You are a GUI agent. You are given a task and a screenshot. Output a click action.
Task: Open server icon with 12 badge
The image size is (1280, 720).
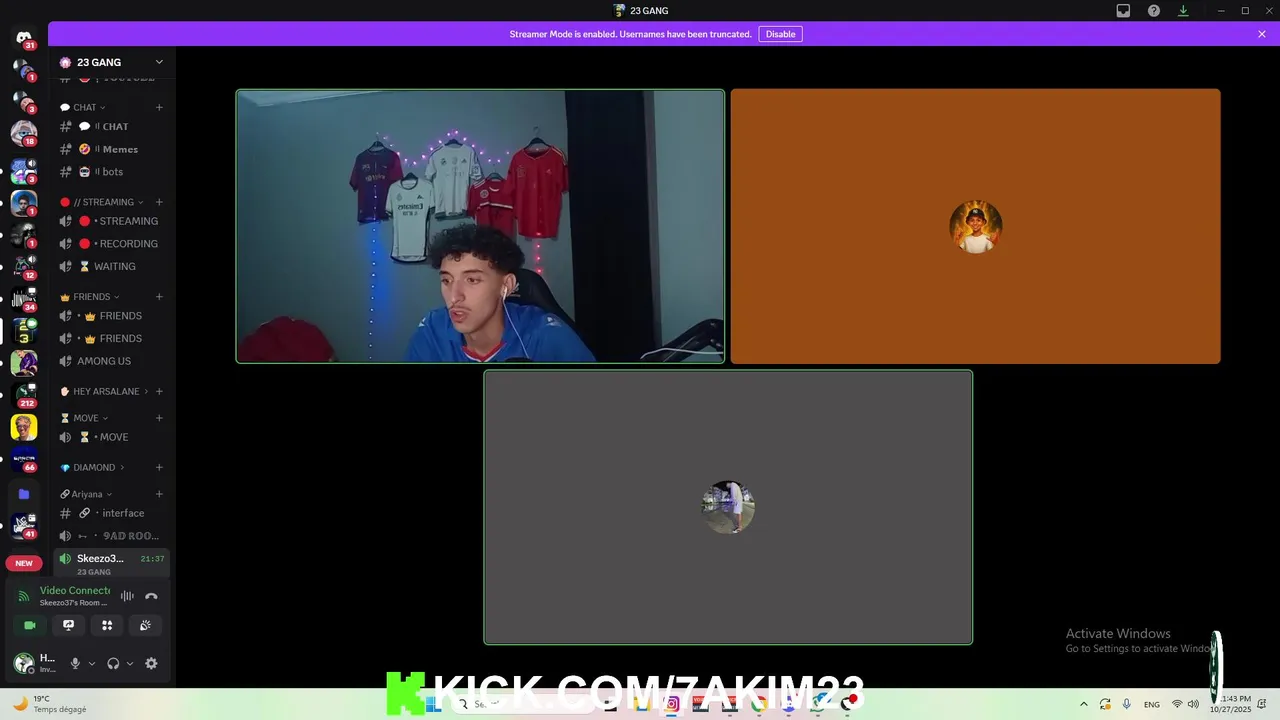tap(24, 267)
